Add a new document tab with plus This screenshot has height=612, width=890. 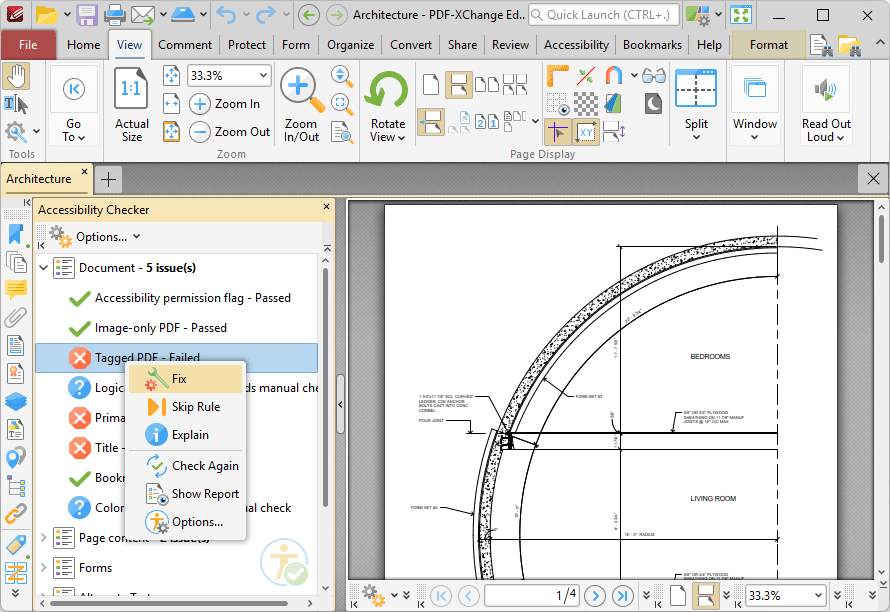pos(108,180)
